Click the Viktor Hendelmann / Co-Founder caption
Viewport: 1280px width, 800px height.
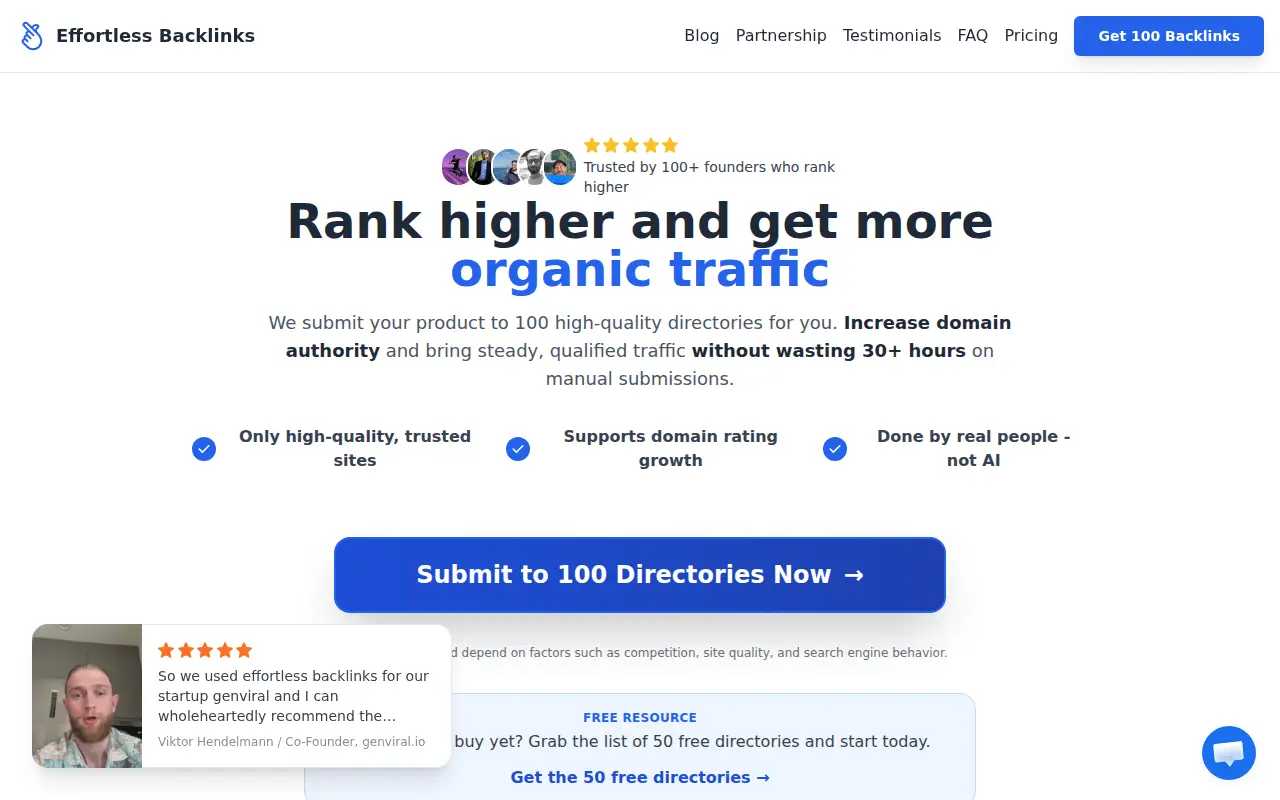[x=292, y=741]
